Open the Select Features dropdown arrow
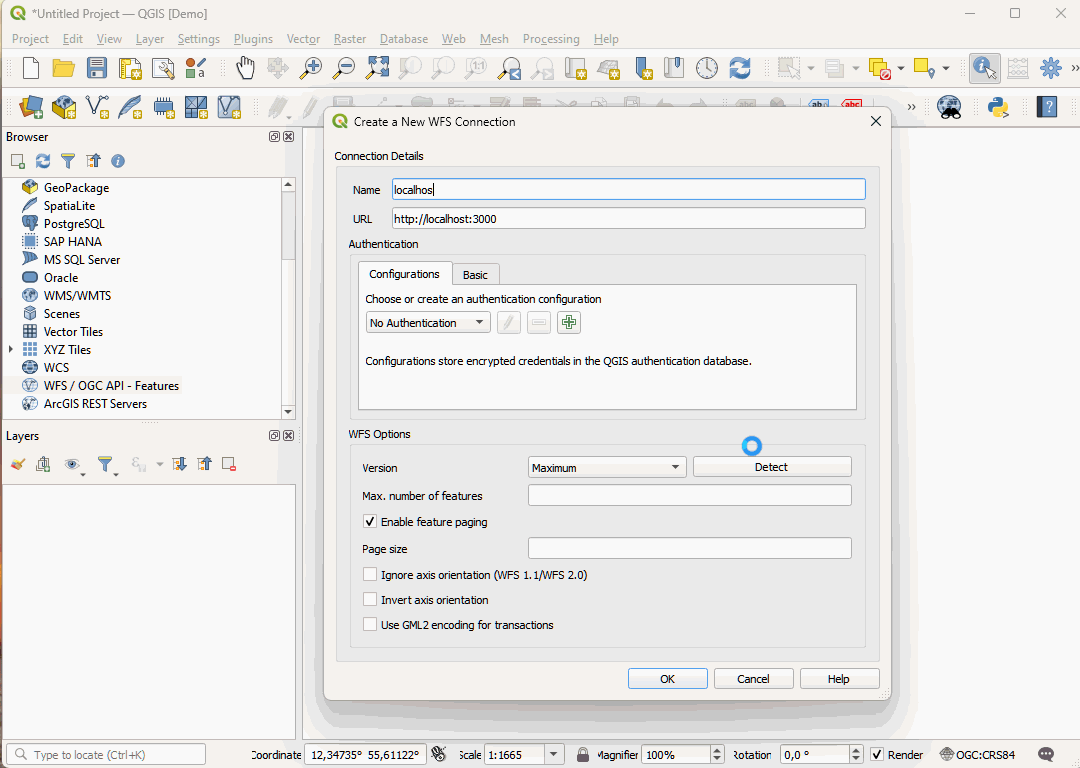 tap(811, 68)
